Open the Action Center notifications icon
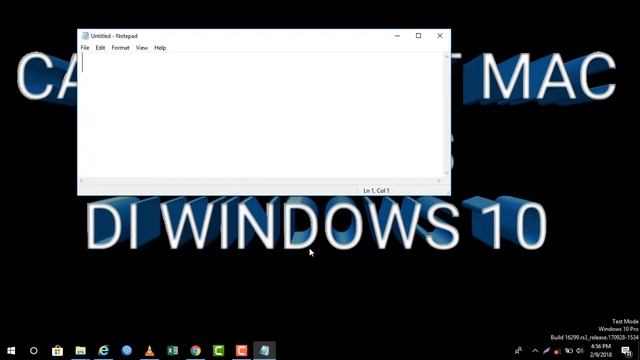Screen dimensions: 640x360 click(627, 351)
